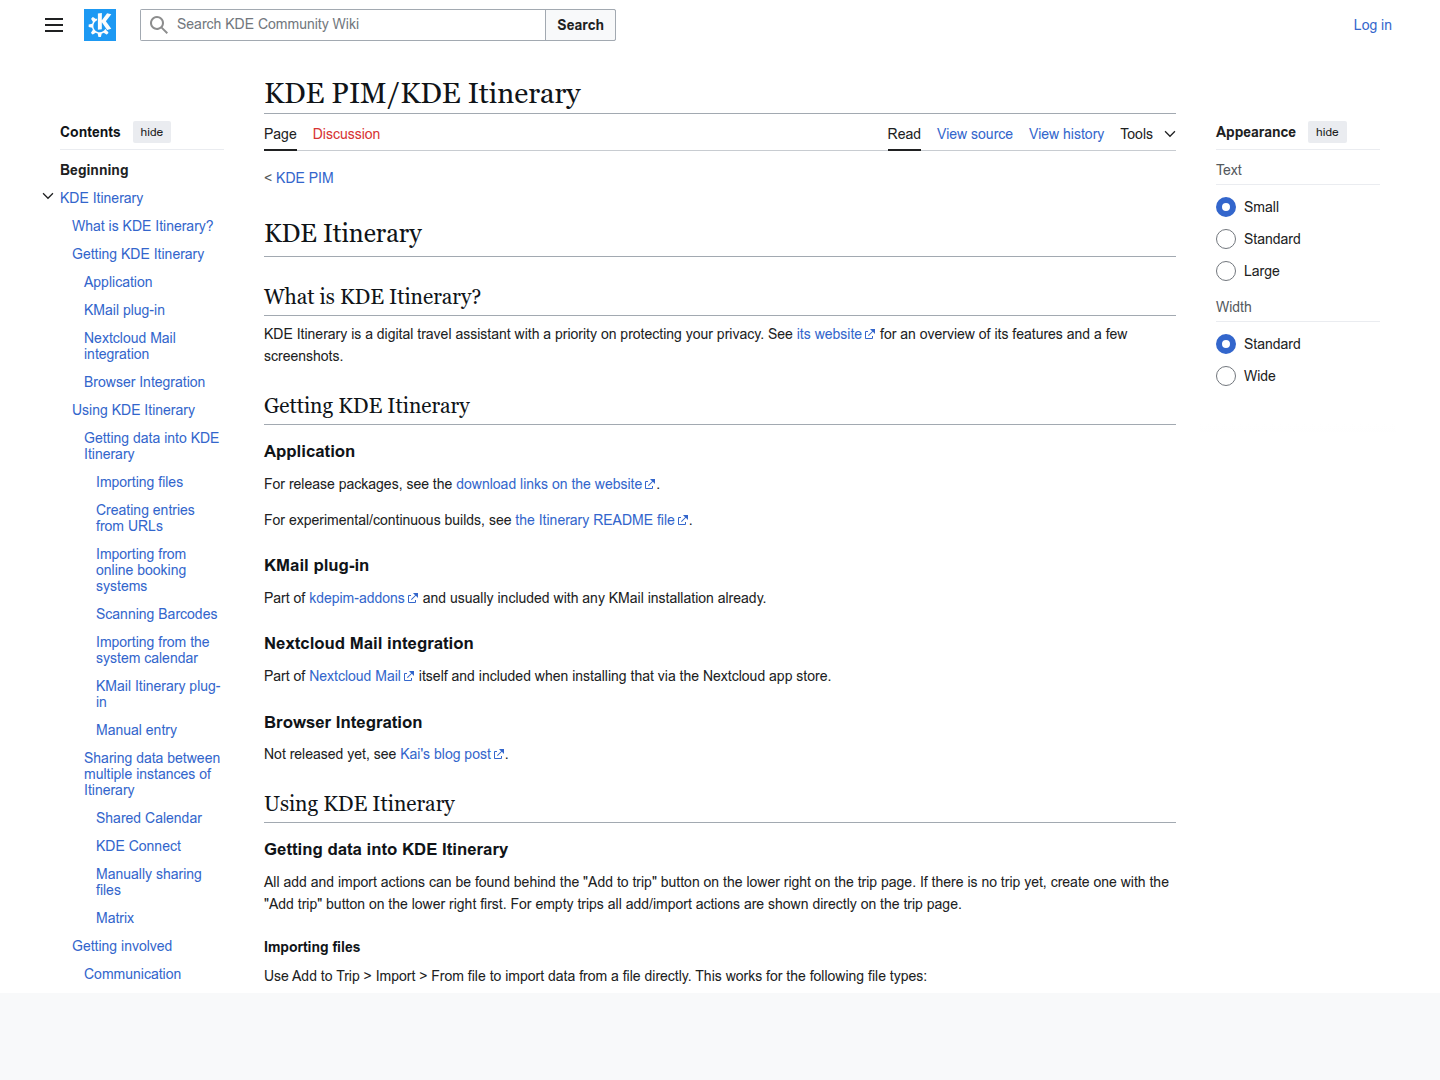Screen dimensions: 1440x1080
Task: Open Kai's blog post link
Action: tap(452, 754)
